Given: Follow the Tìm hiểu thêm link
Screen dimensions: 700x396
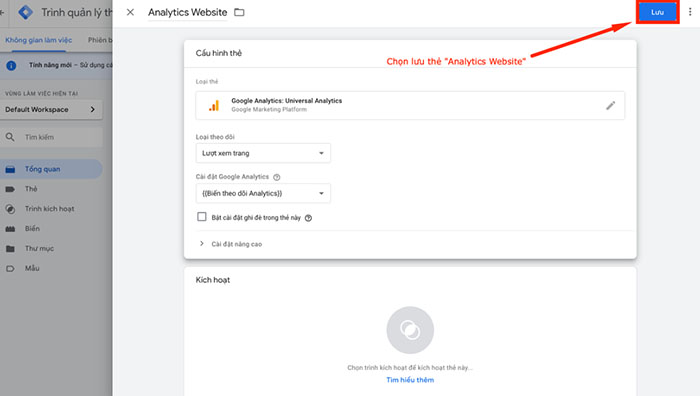Looking at the screenshot, I should (x=410, y=380).
